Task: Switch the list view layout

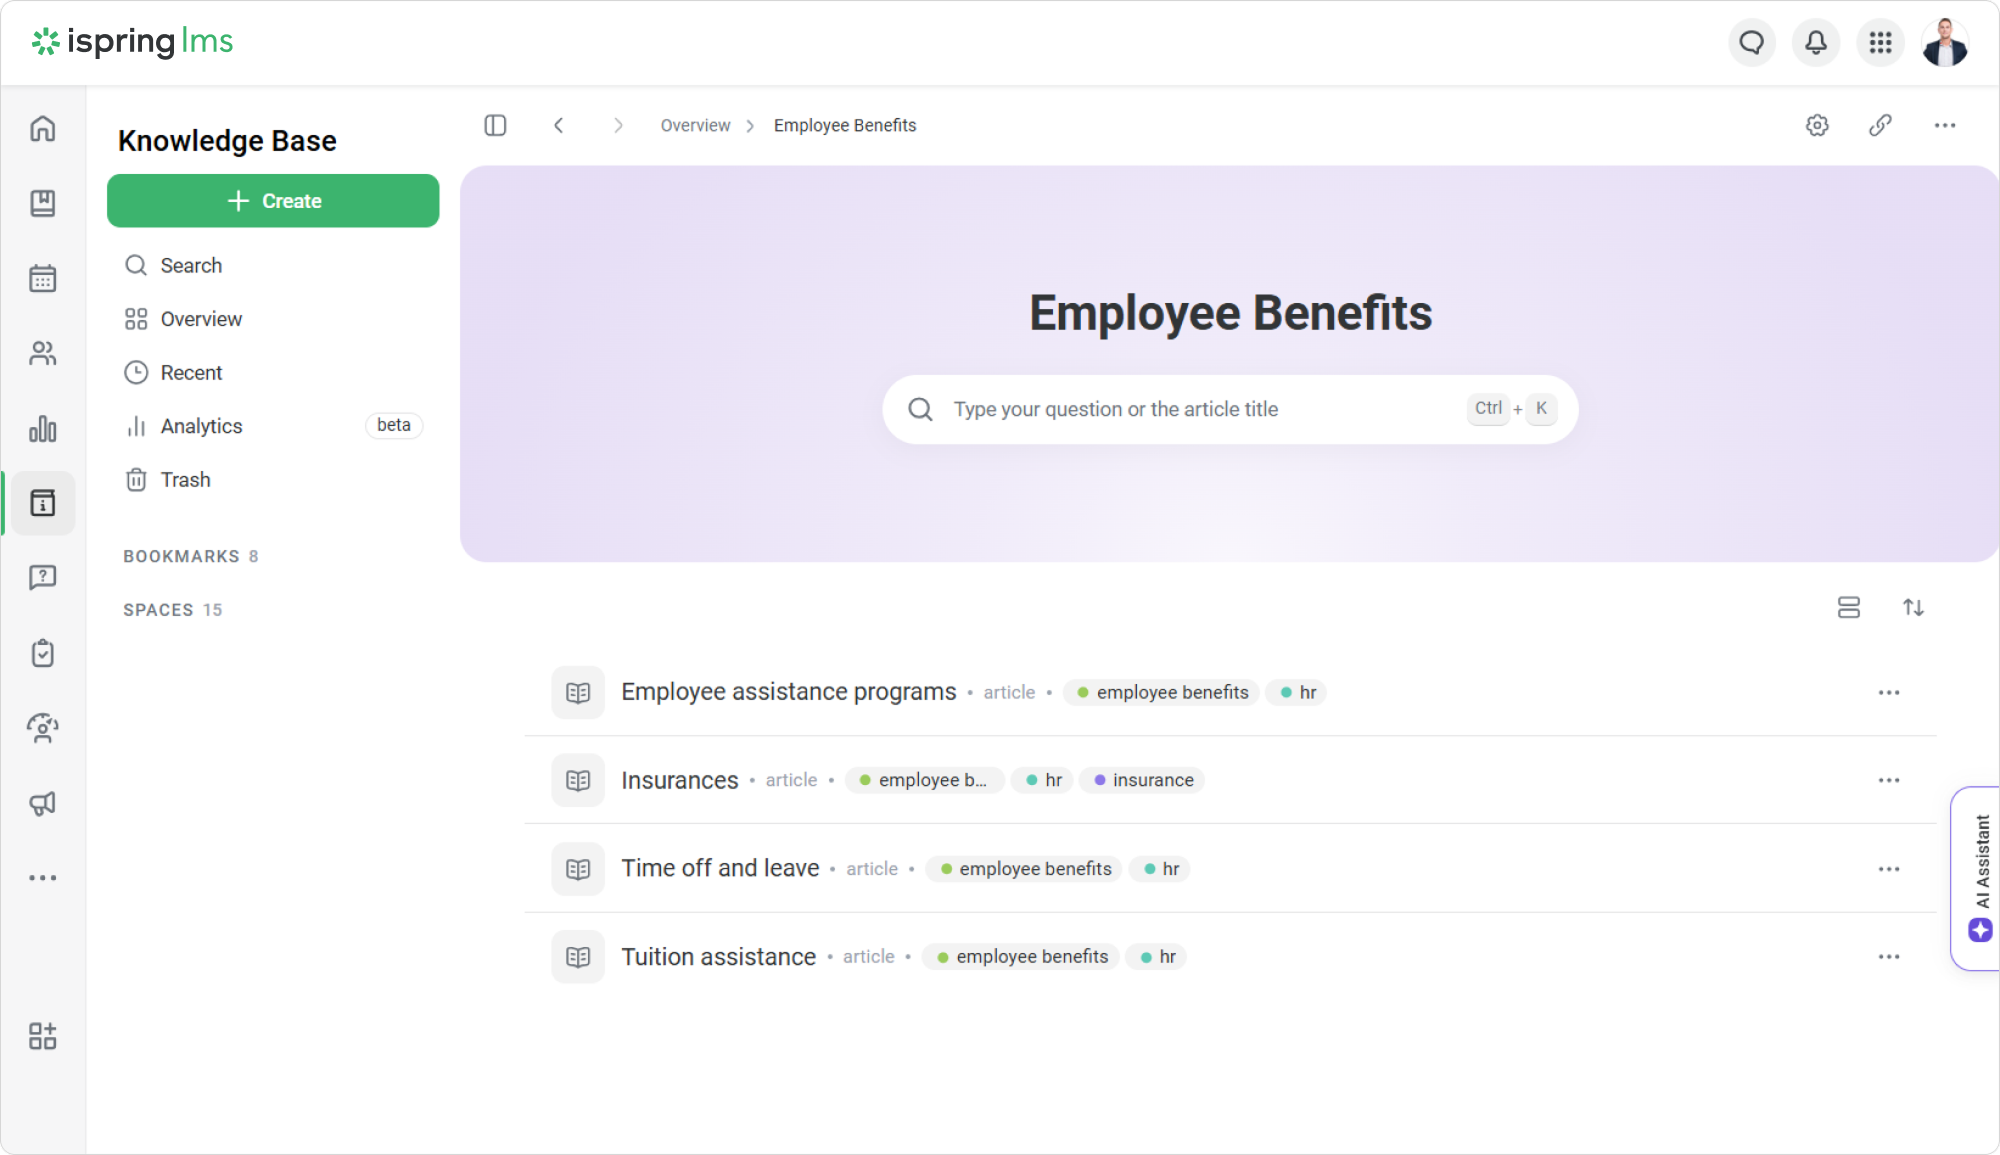Action: click(1848, 608)
